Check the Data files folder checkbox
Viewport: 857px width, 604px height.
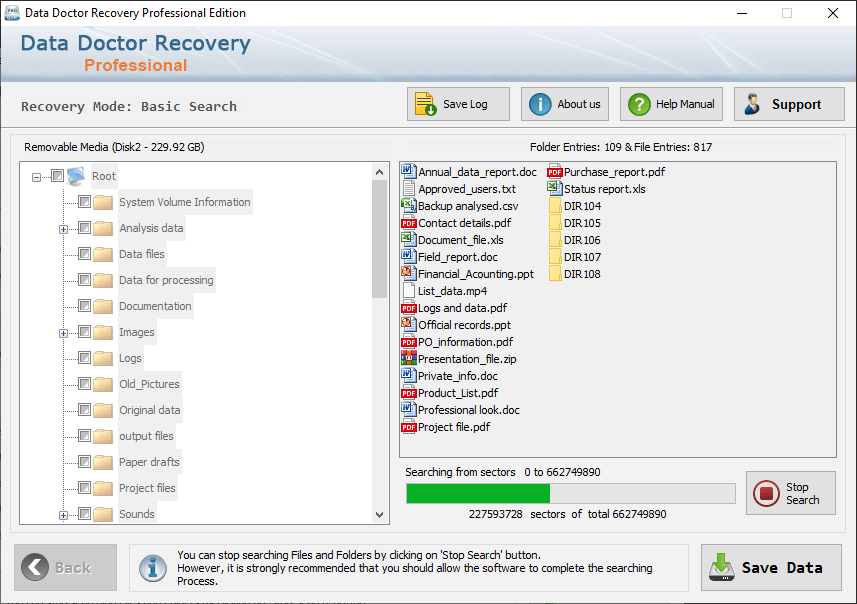[84, 254]
